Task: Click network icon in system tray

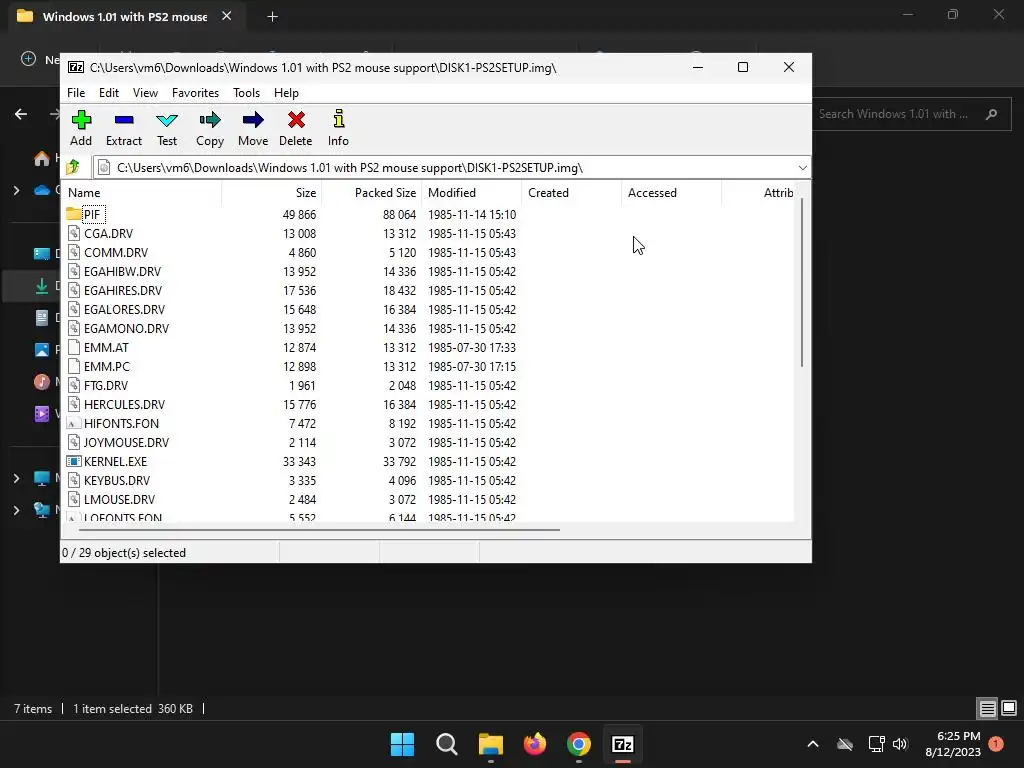Action: [876, 744]
